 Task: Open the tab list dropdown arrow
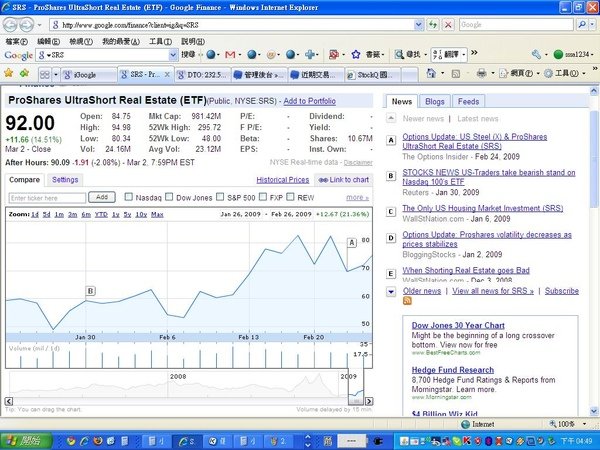(x=56, y=74)
